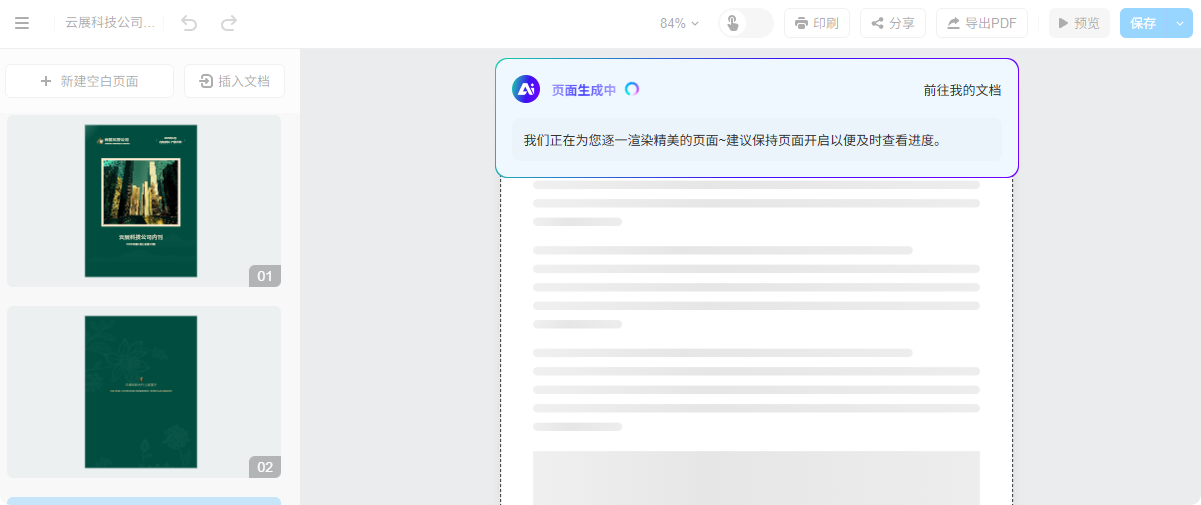
Task: Open the 84% zoom dropdown
Action: 679,23
